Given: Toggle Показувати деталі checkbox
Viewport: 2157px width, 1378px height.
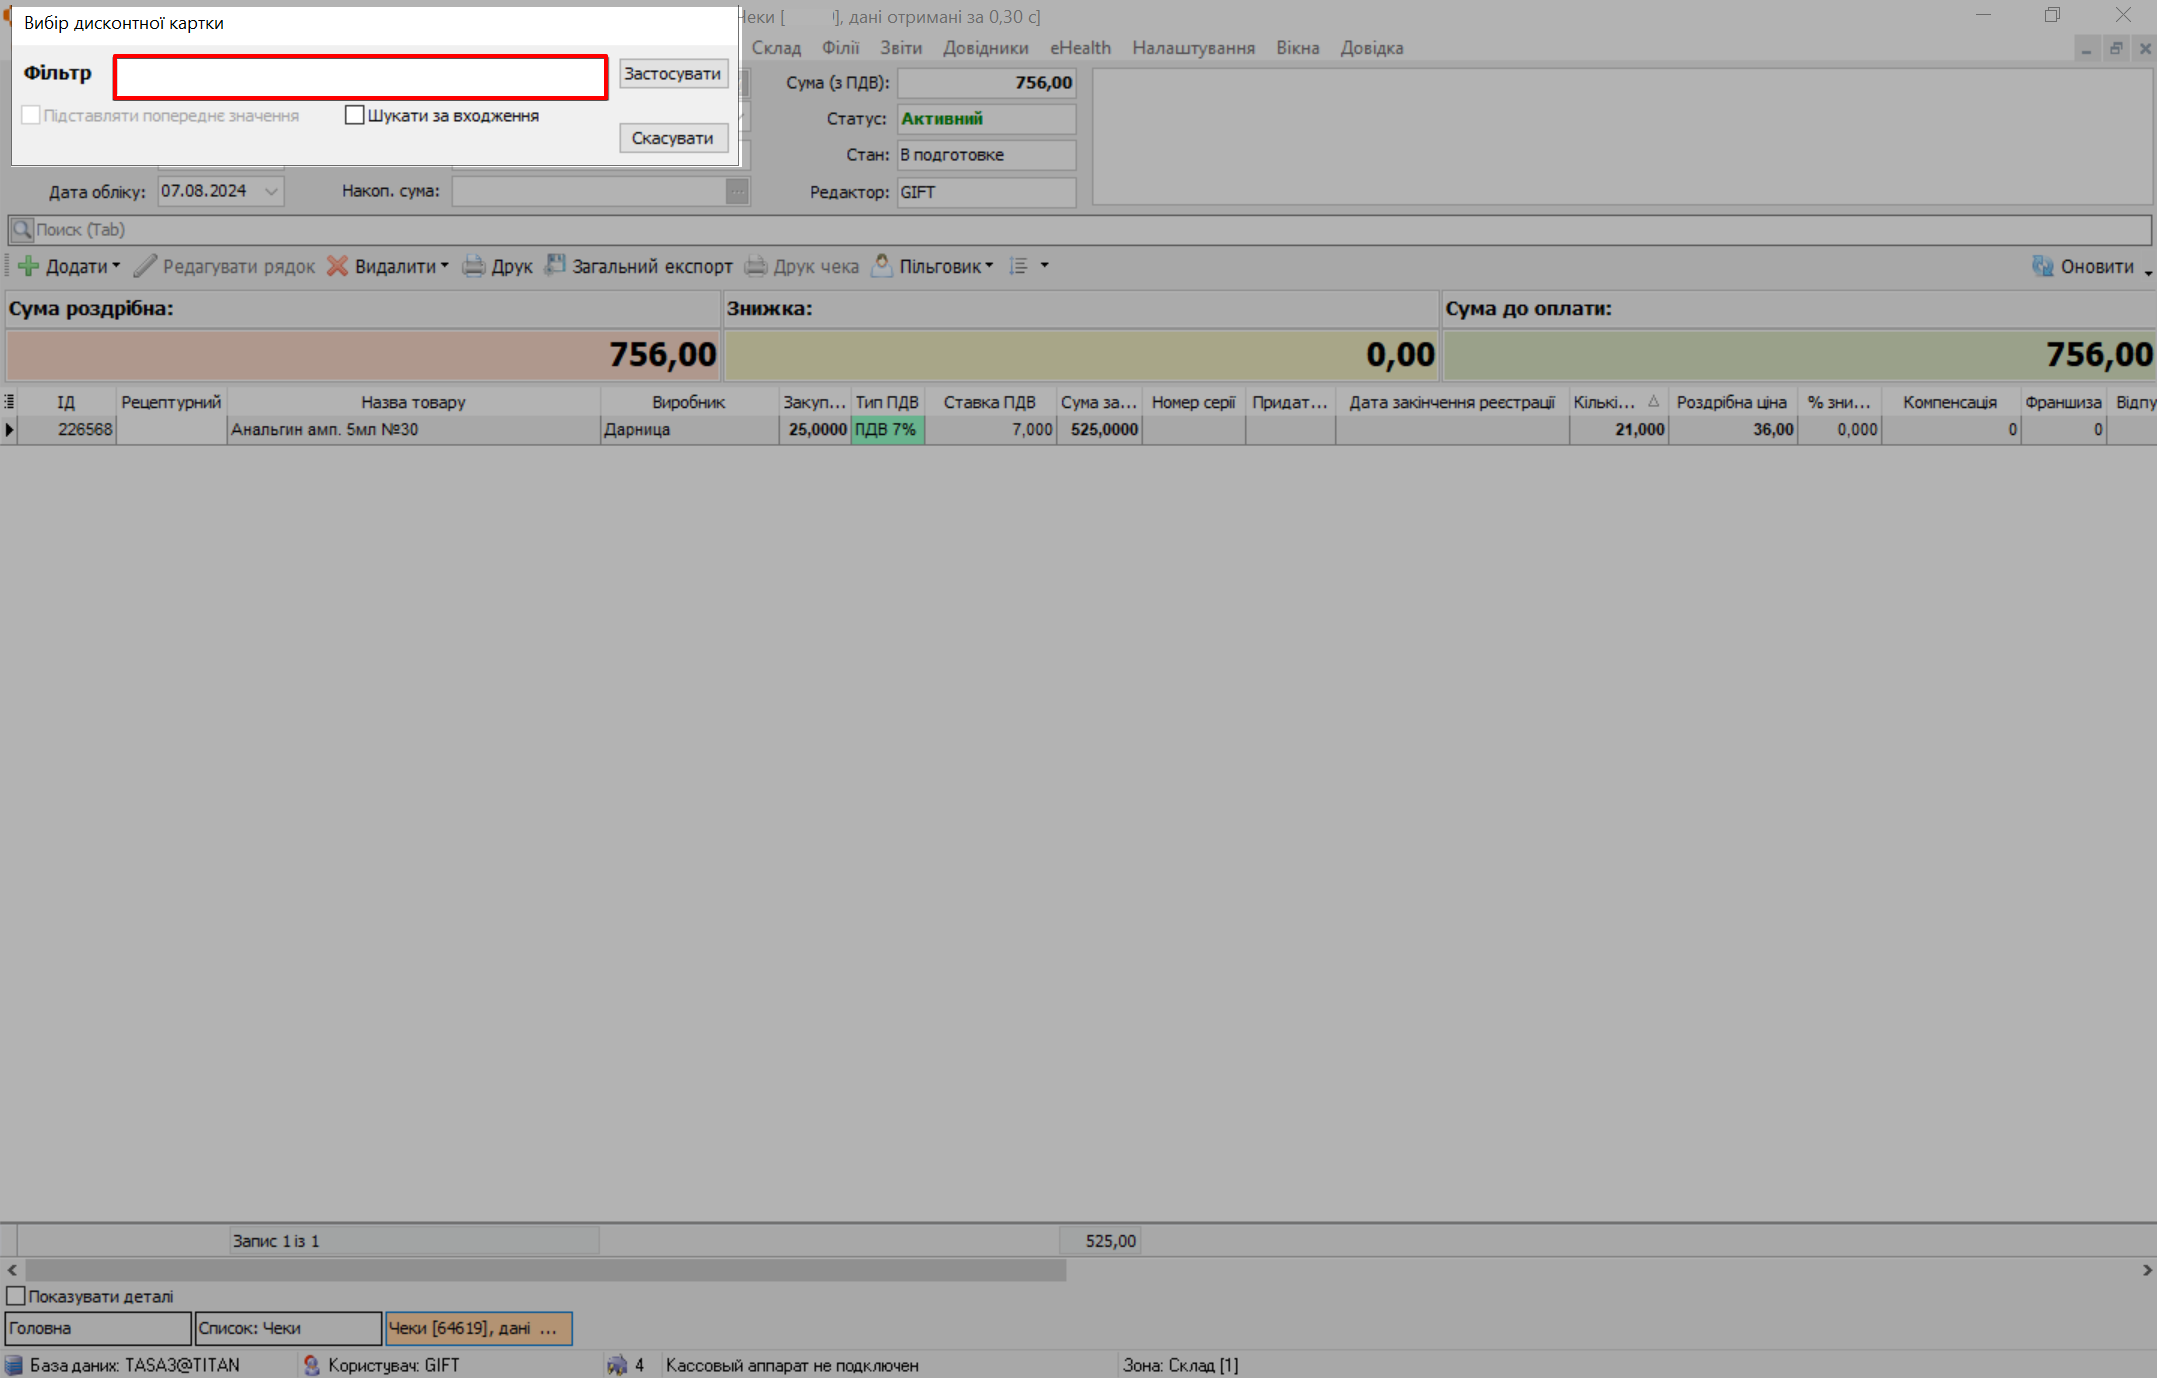Looking at the screenshot, I should [16, 1296].
